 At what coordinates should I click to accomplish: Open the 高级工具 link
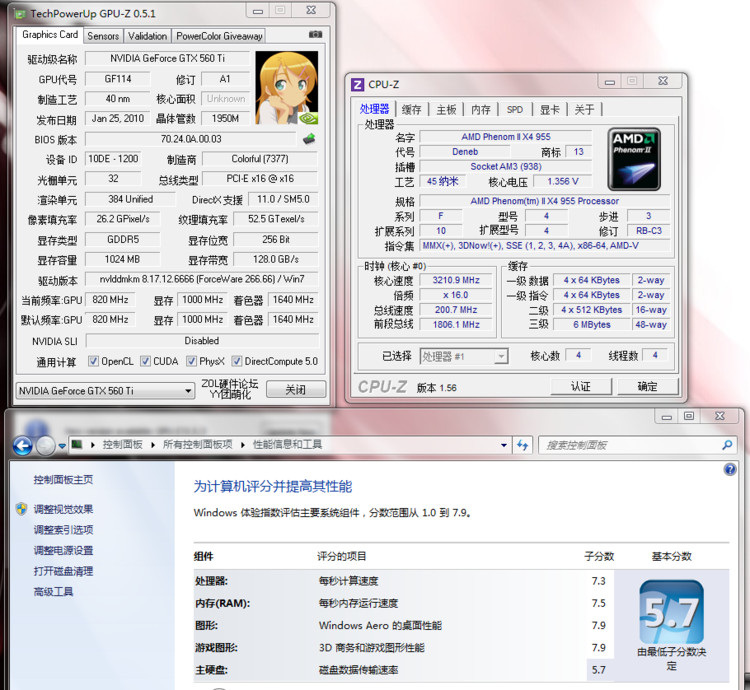pos(53,592)
